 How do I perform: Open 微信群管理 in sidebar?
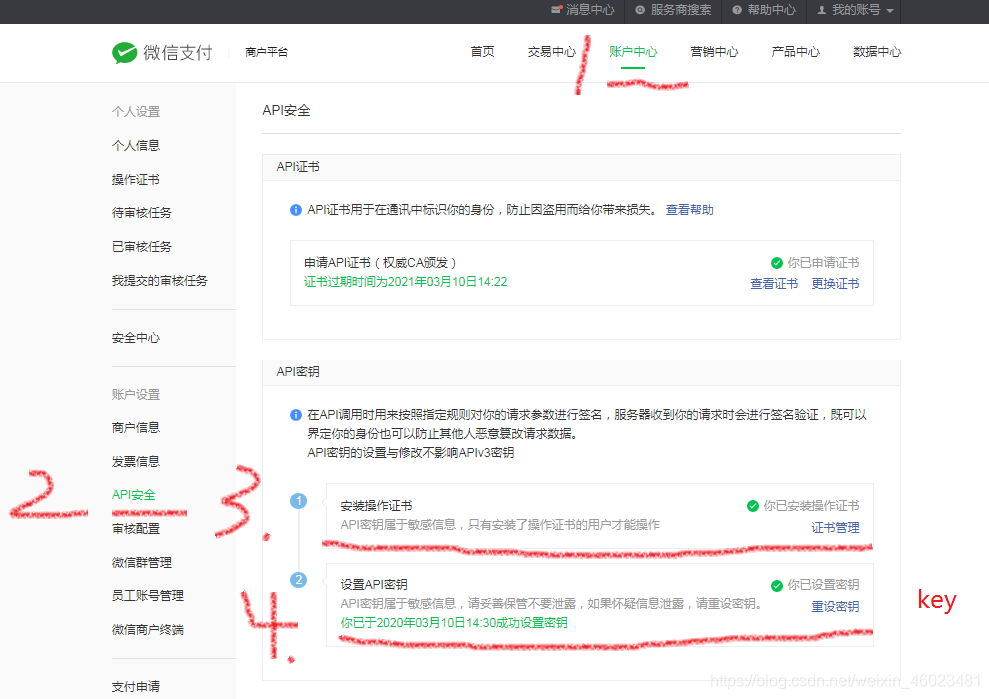141,563
